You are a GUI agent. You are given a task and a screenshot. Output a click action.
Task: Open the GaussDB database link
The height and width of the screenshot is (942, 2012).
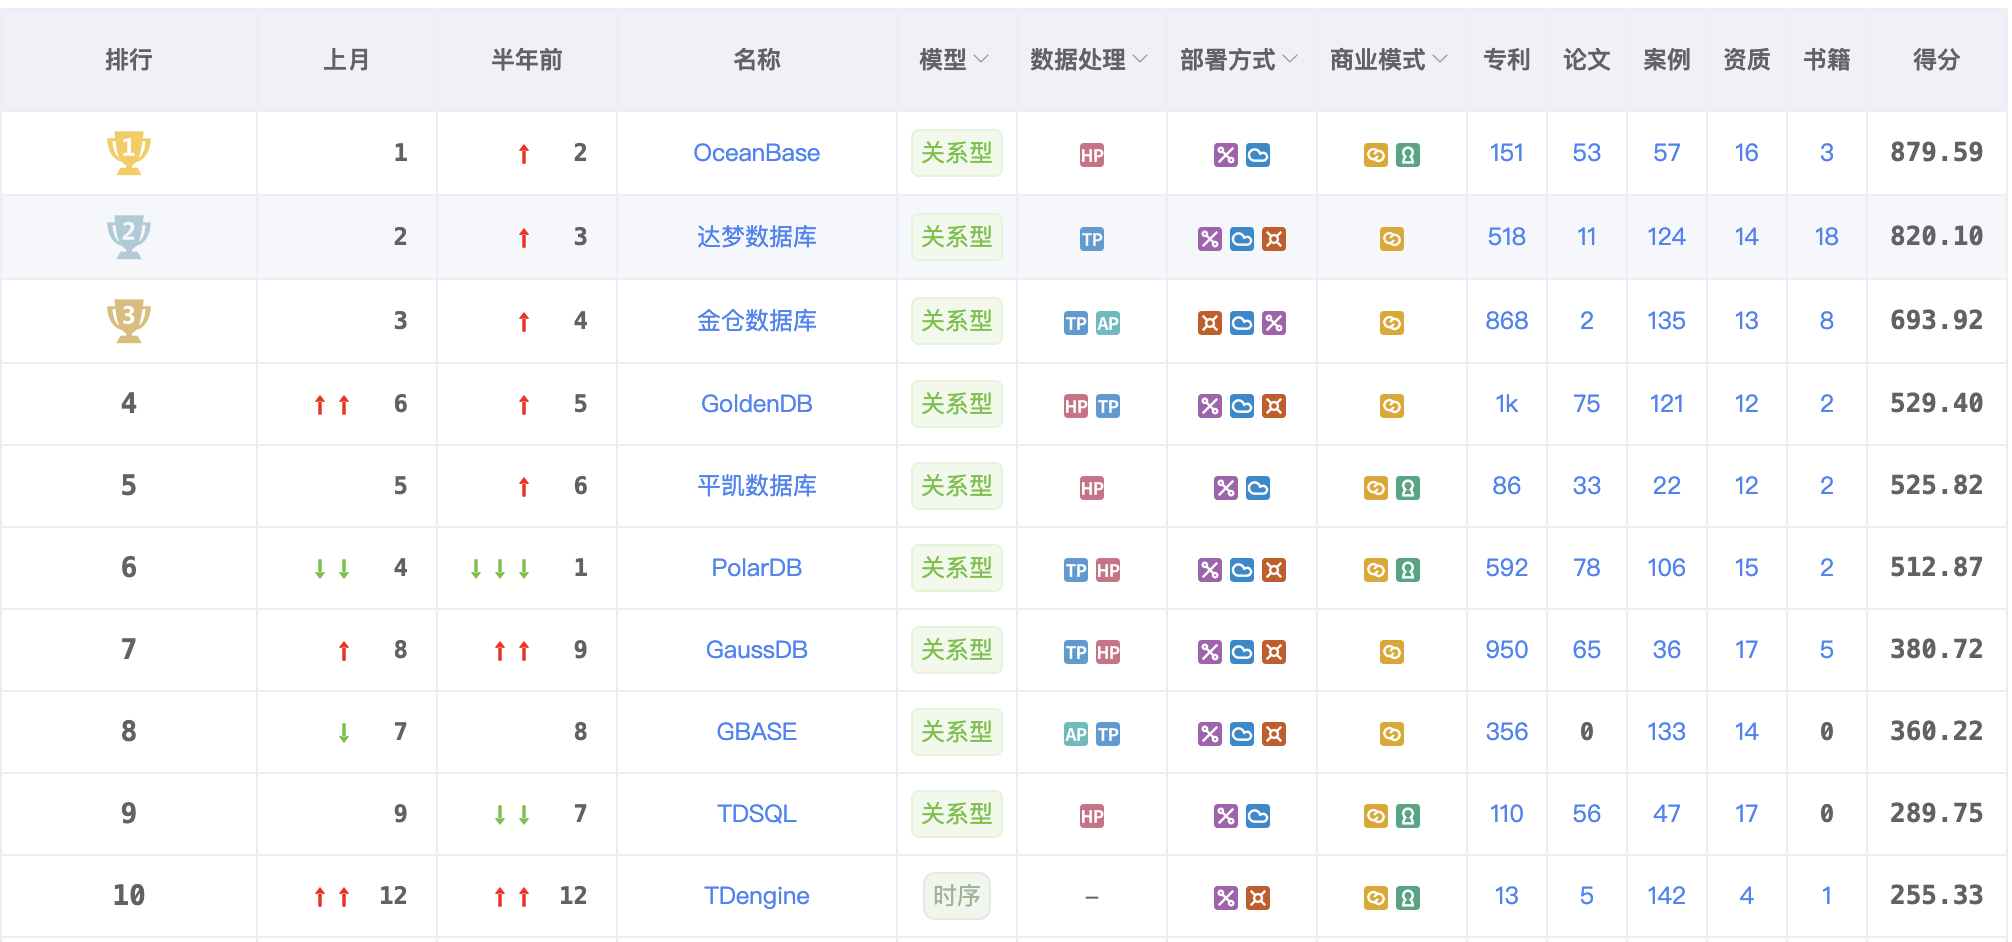[757, 650]
